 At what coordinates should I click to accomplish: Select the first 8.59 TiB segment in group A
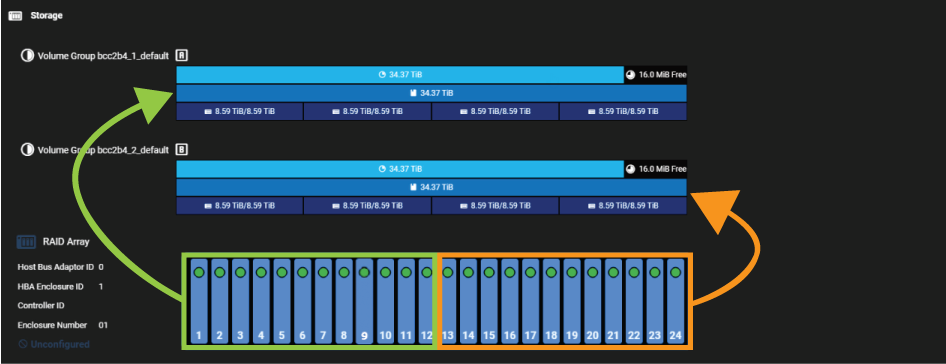point(240,112)
